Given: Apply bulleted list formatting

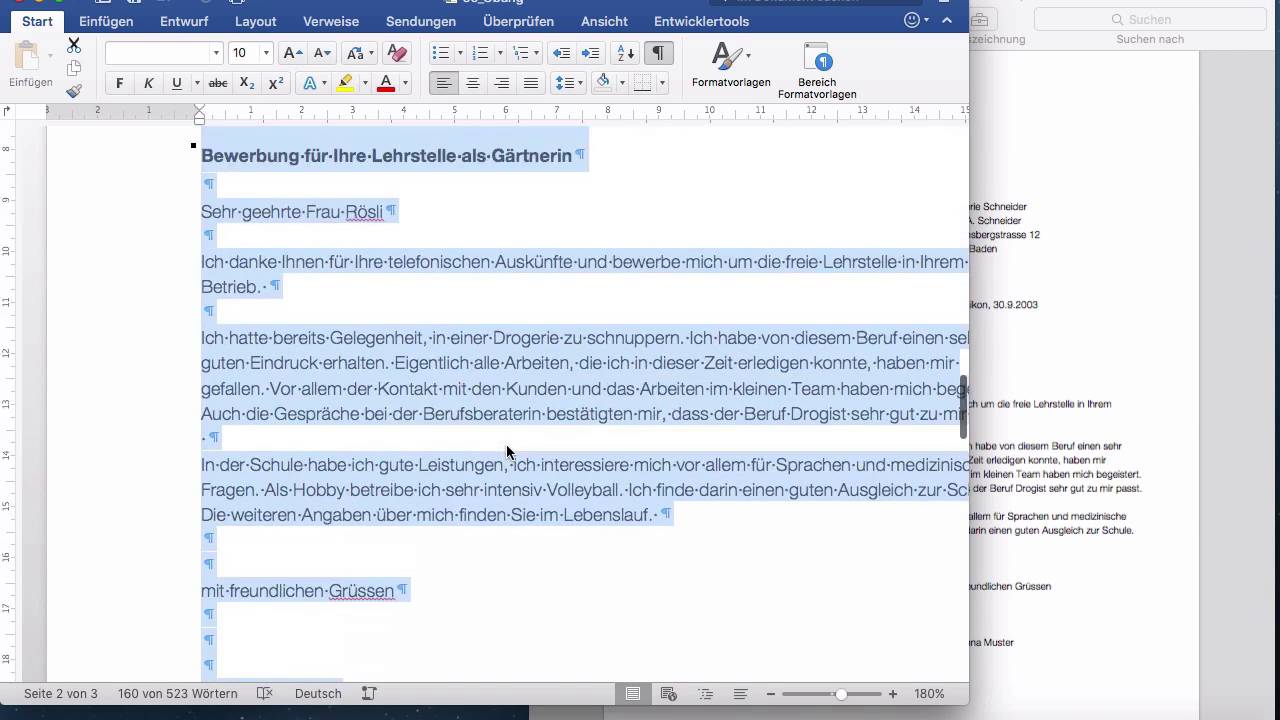Looking at the screenshot, I should coord(440,53).
